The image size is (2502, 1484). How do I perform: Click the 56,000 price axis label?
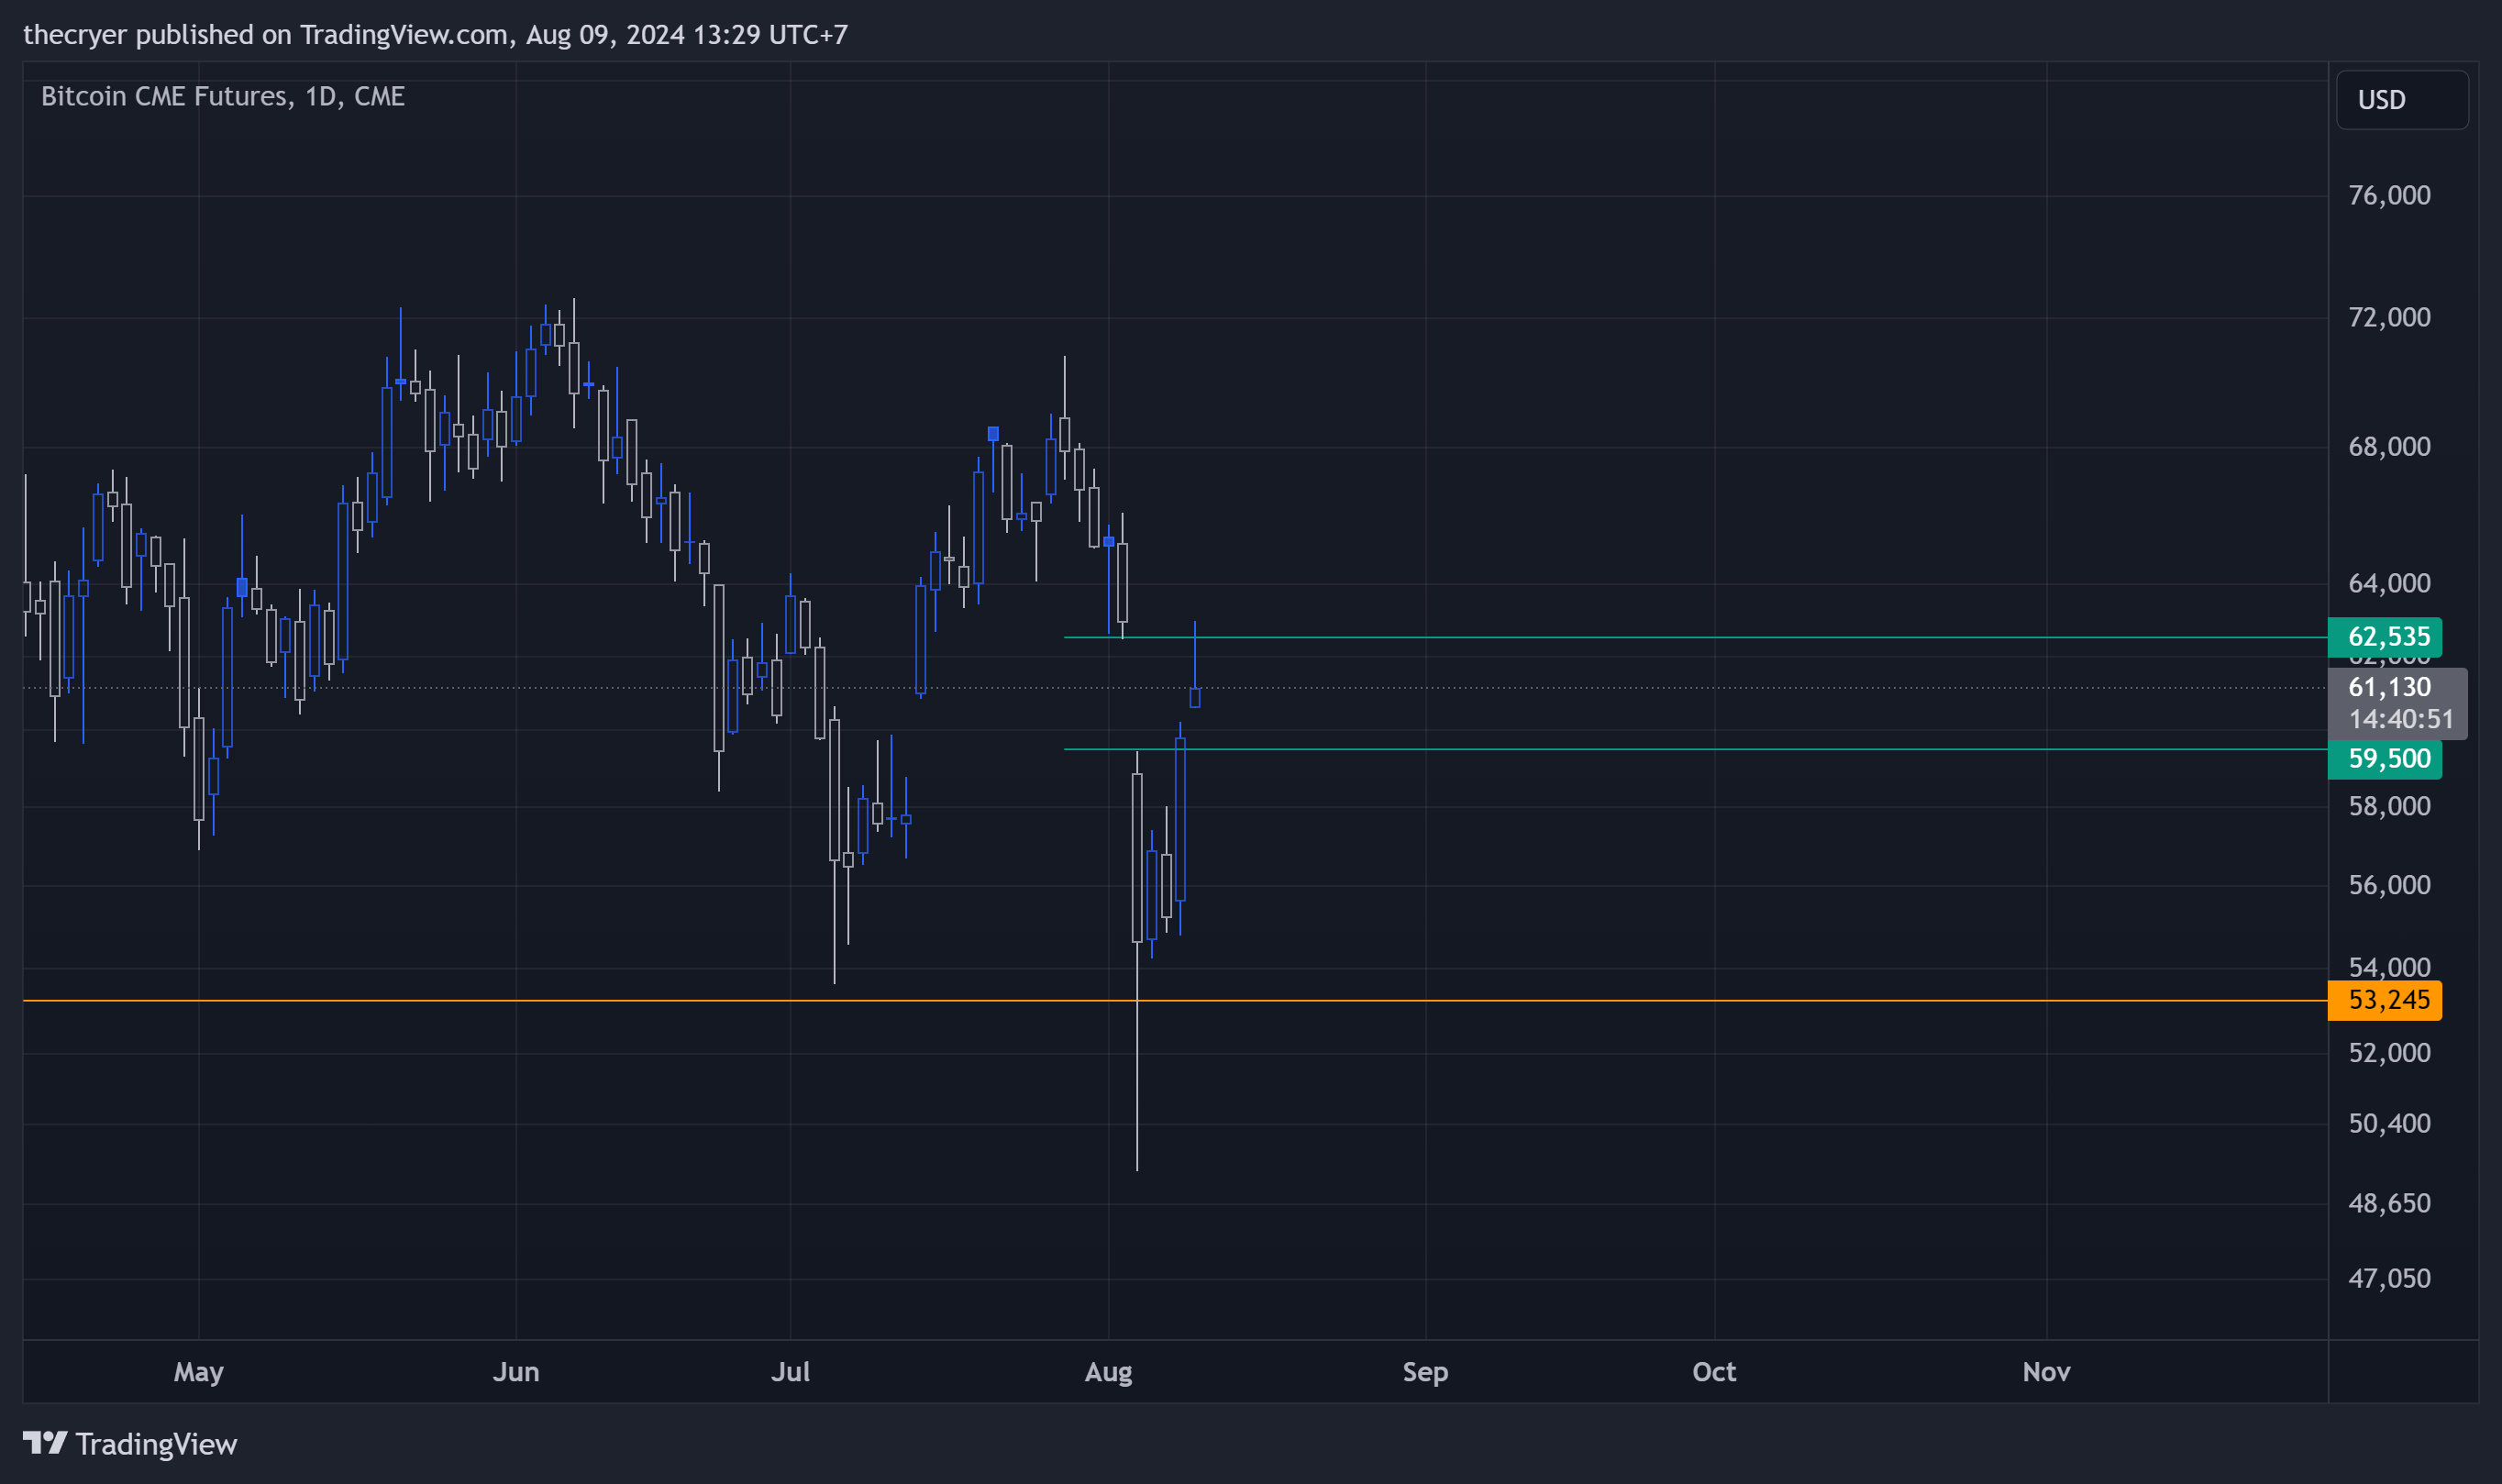tap(2389, 885)
